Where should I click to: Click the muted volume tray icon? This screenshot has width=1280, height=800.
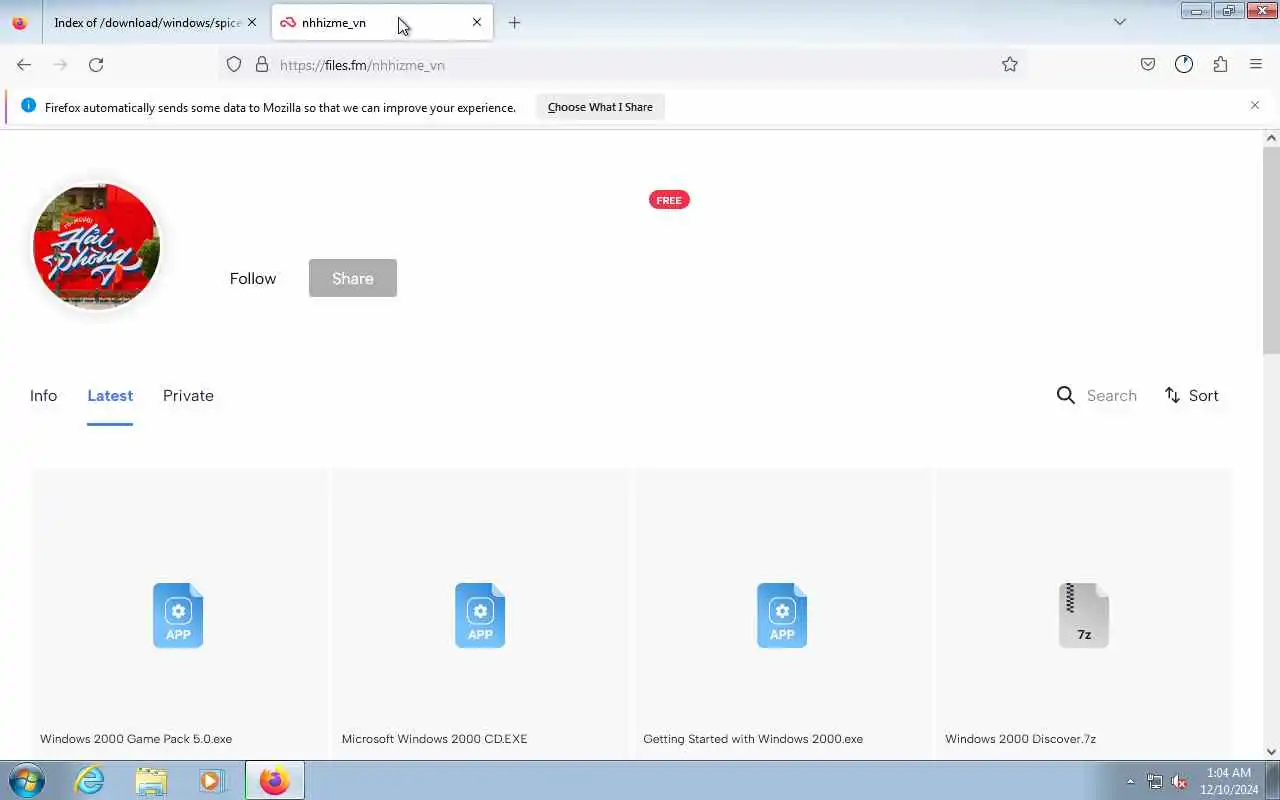click(x=1179, y=781)
